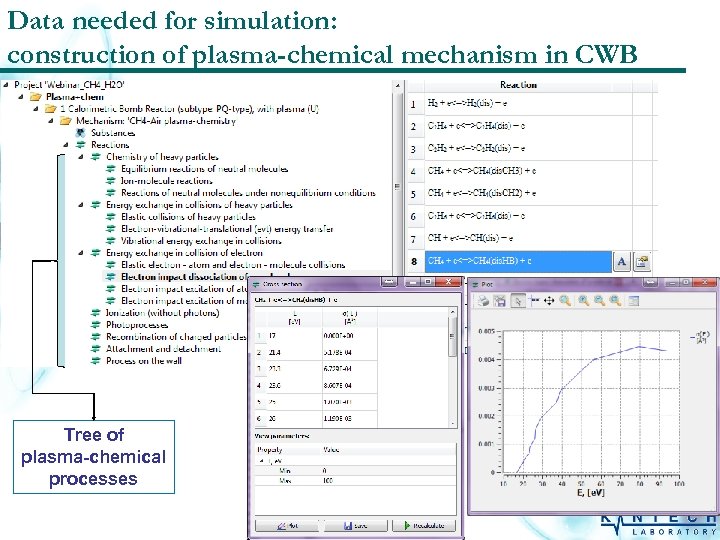This screenshot has width=720, height=540.
Task: Select Equilibrium reactions of neutral molecules
Action: [204, 169]
